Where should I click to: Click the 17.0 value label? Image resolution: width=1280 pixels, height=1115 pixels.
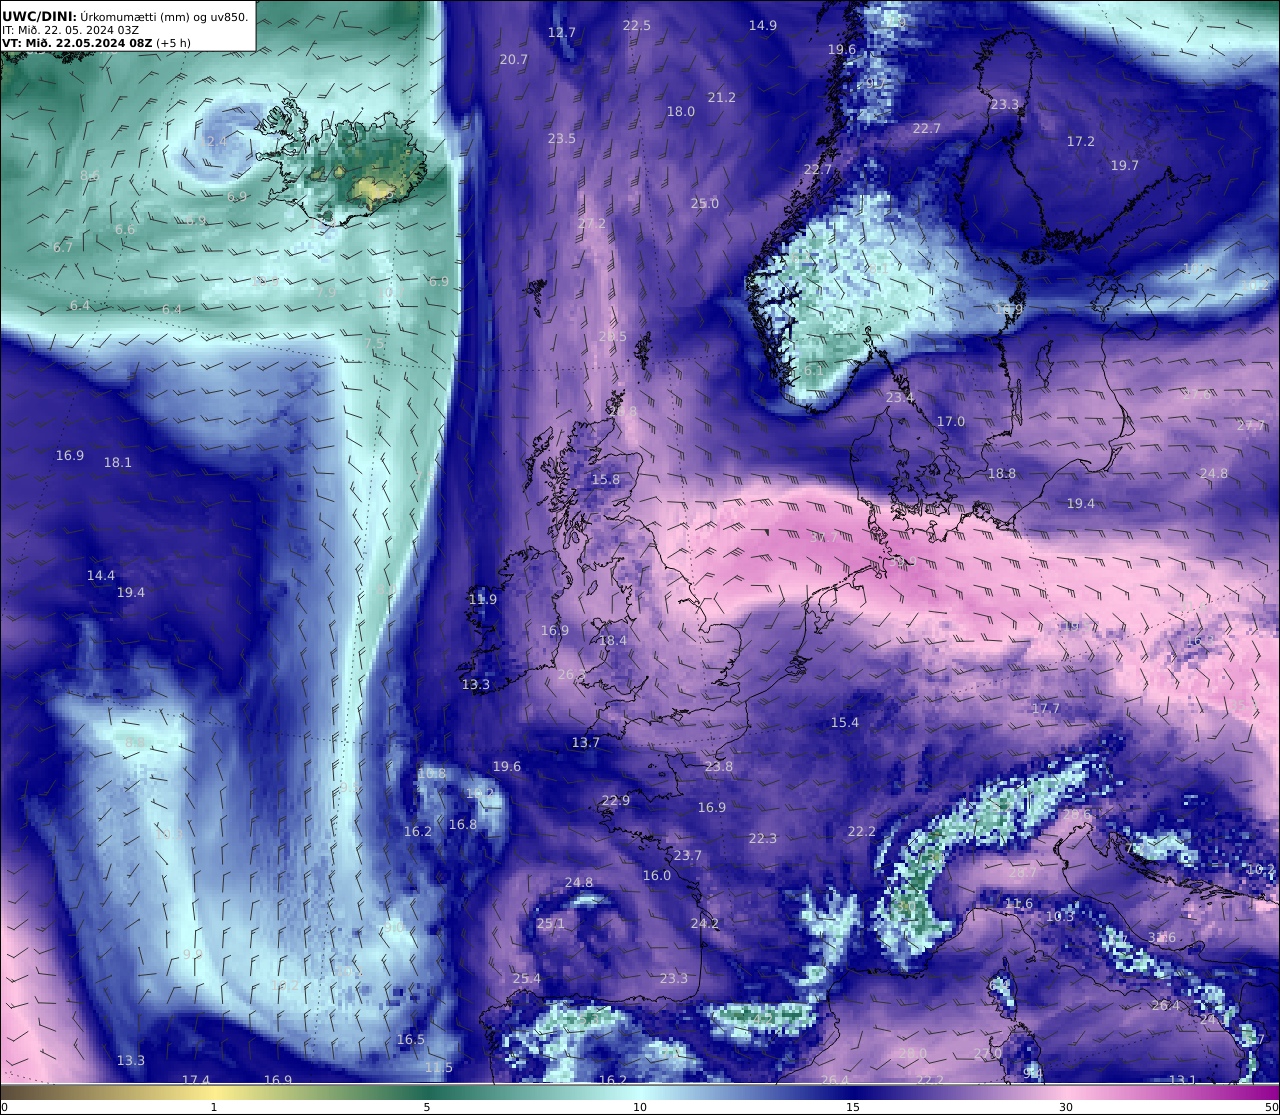[x=951, y=422]
